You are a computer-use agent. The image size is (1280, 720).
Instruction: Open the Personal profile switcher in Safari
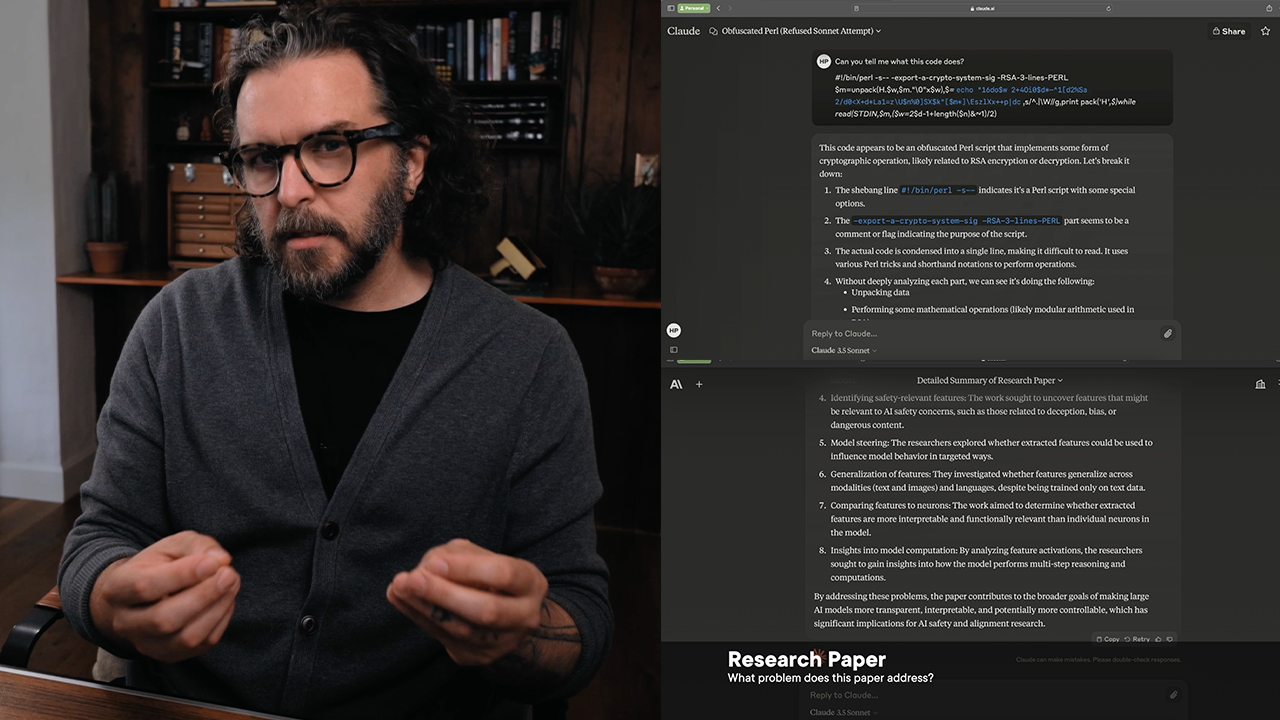click(694, 8)
